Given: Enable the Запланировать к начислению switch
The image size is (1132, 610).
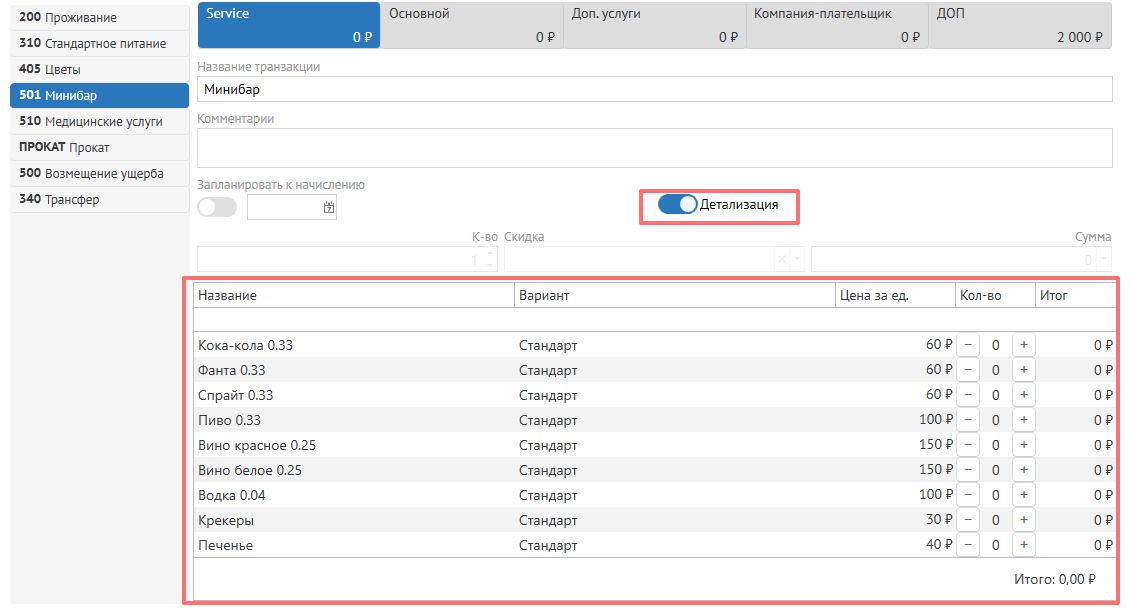Looking at the screenshot, I should (217, 207).
